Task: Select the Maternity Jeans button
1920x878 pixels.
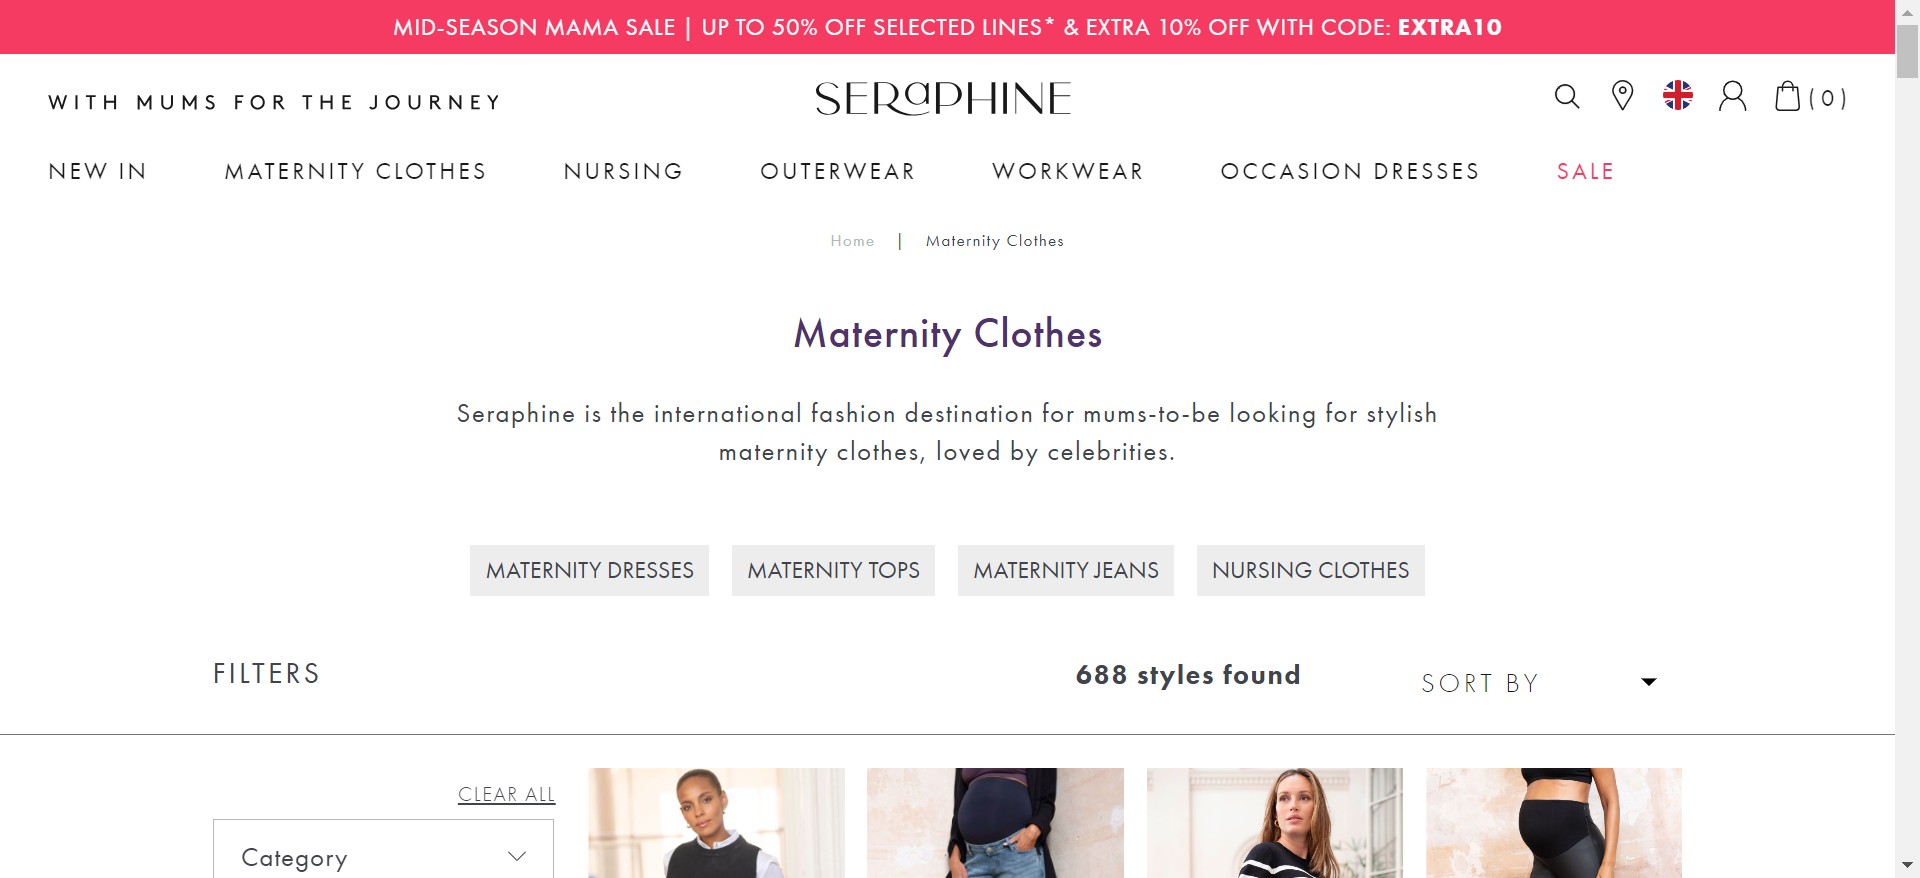Action: (x=1065, y=570)
